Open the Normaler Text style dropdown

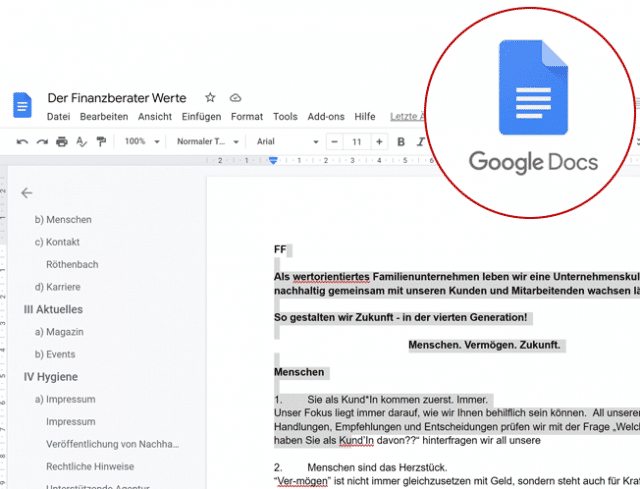pos(207,142)
